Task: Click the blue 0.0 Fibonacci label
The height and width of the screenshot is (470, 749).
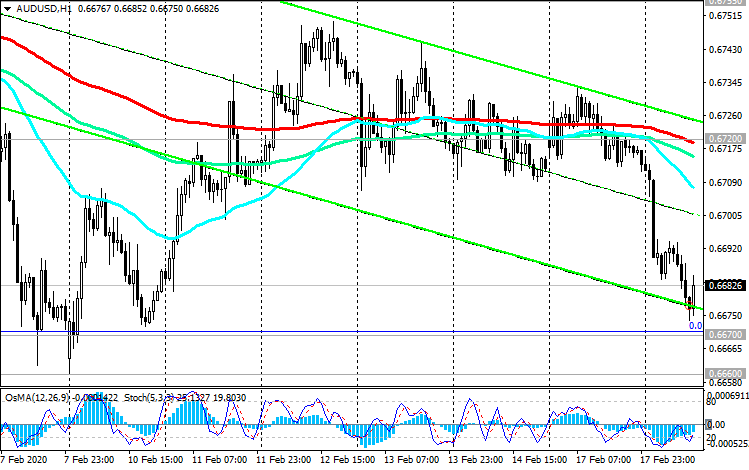Action: tap(695, 325)
